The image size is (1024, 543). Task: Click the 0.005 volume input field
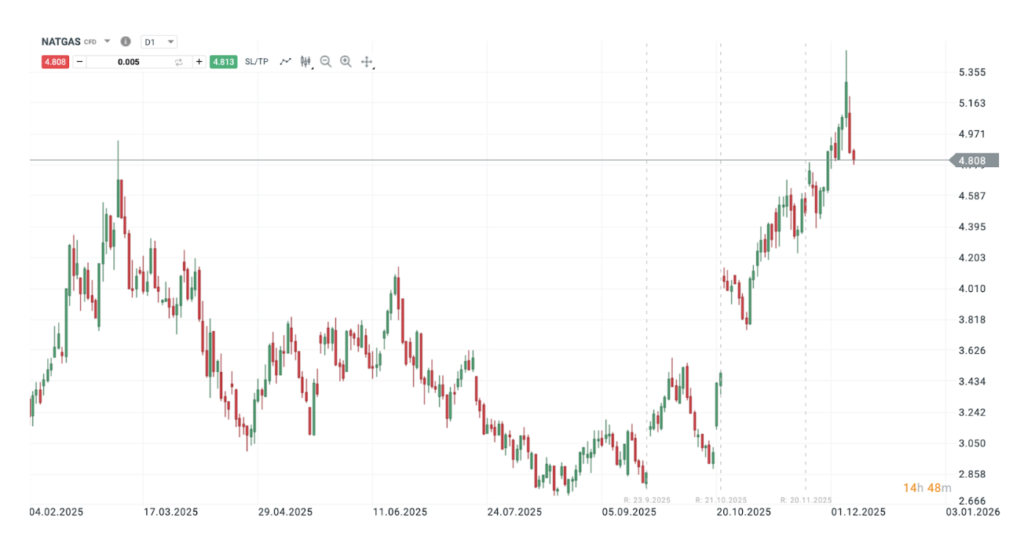pos(128,62)
